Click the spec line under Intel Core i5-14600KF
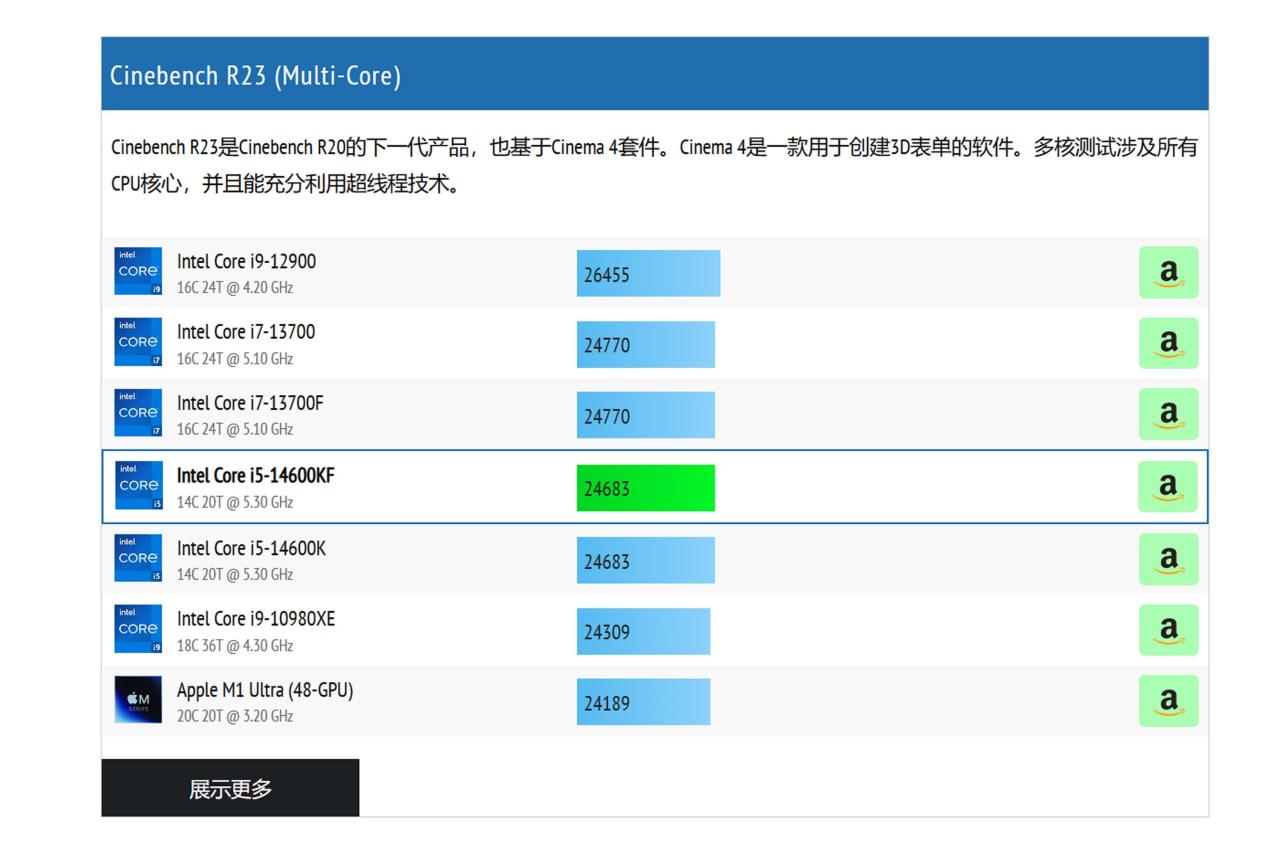The height and width of the screenshot is (853, 1280). (x=235, y=503)
